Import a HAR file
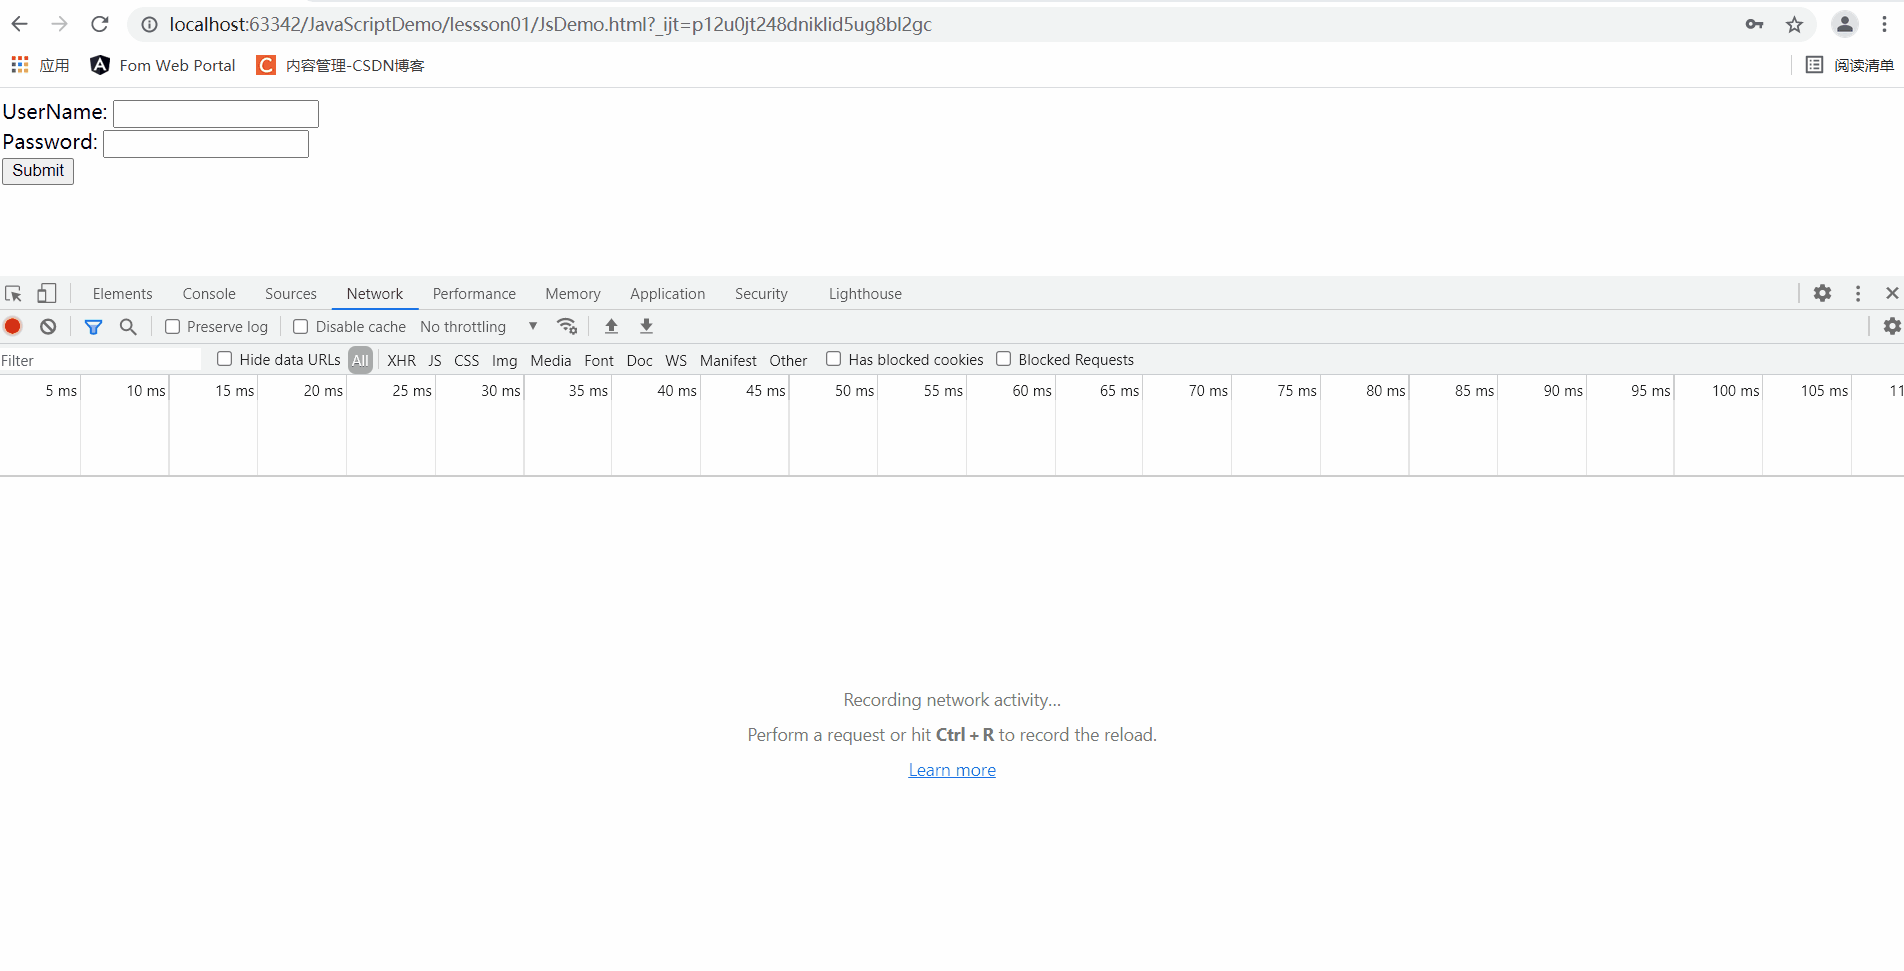Viewport: 1904px width, 971px height. point(611,326)
